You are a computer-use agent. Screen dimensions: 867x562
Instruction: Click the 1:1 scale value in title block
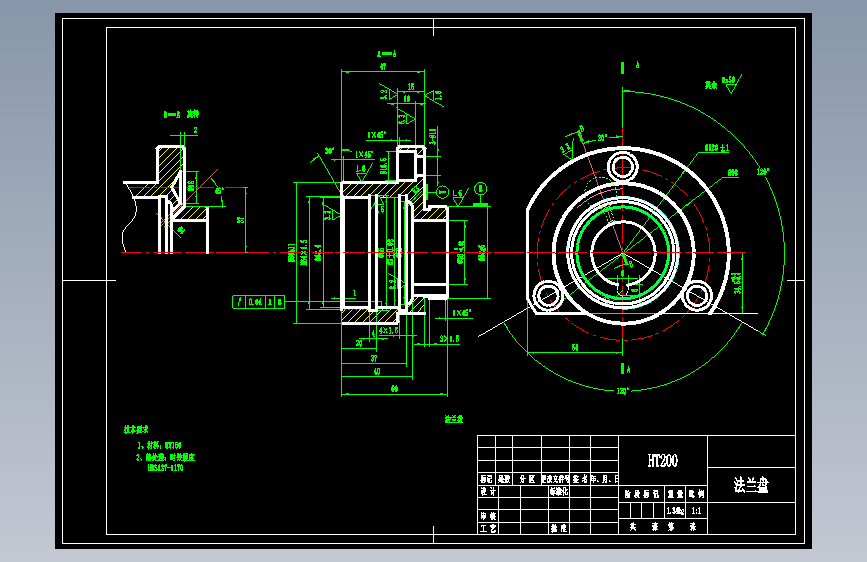(x=696, y=511)
